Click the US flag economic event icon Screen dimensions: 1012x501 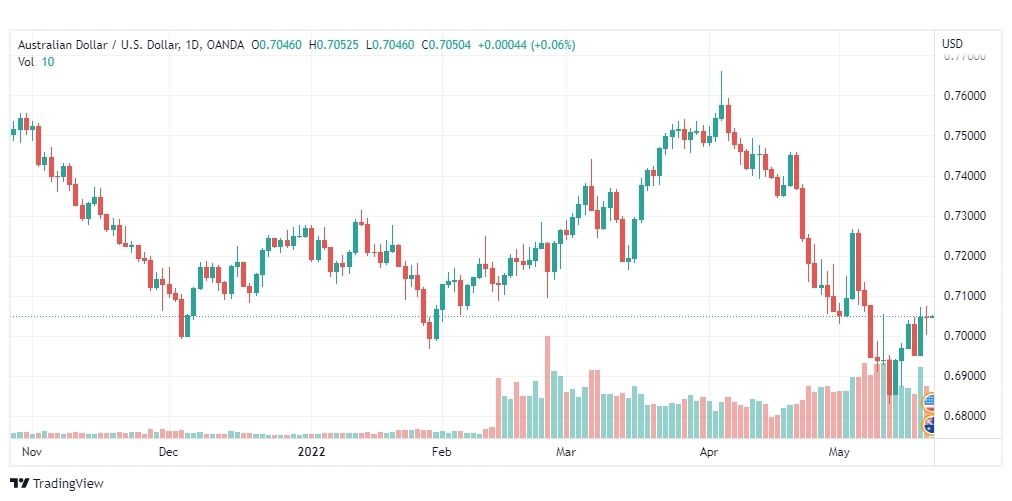click(x=930, y=404)
